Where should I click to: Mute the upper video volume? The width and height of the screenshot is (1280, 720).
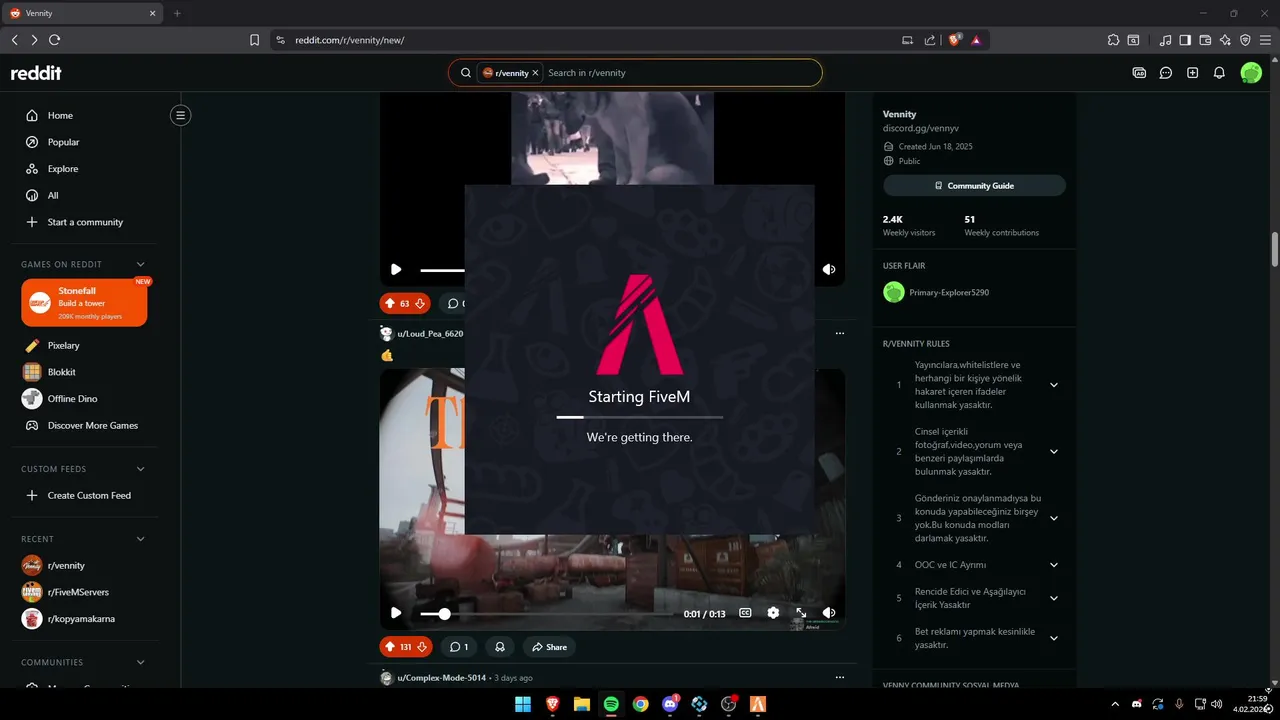tap(829, 269)
